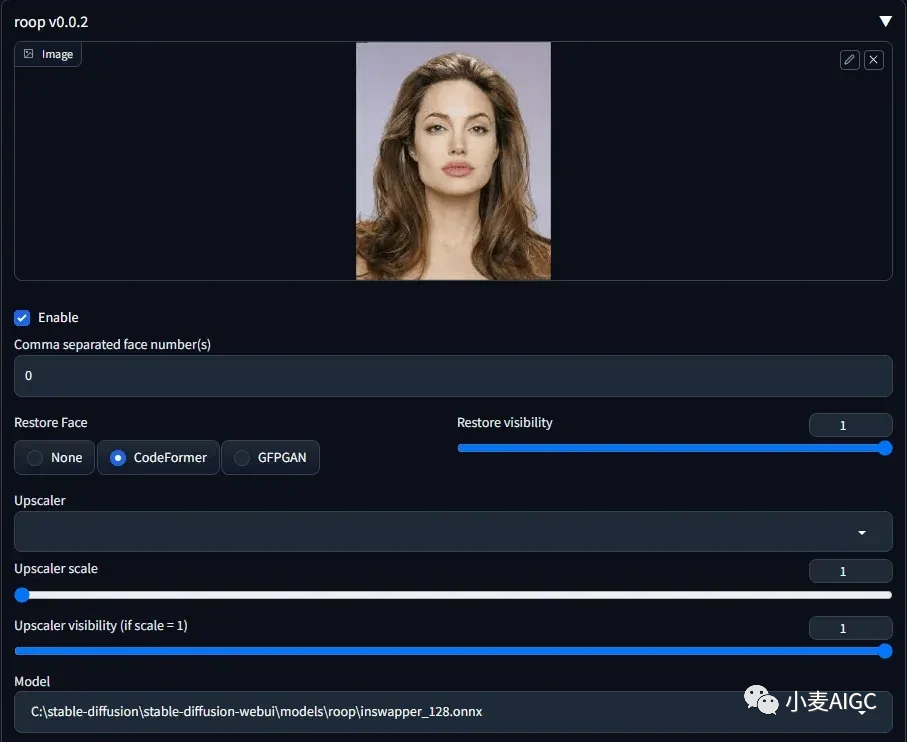Collapse the roop v0.0.2 panel
This screenshot has width=907, height=742.
884,21
